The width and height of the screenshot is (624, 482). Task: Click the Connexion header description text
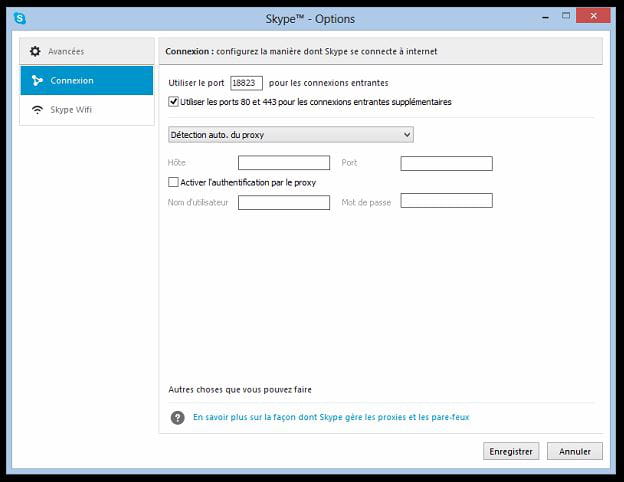(x=301, y=51)
